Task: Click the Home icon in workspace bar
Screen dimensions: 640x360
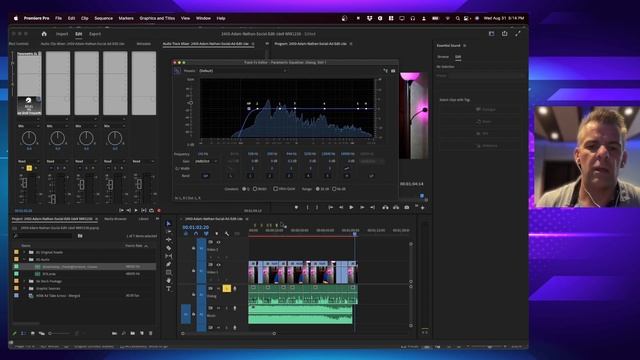Action: pyautogui.click(x=44, y=34)
